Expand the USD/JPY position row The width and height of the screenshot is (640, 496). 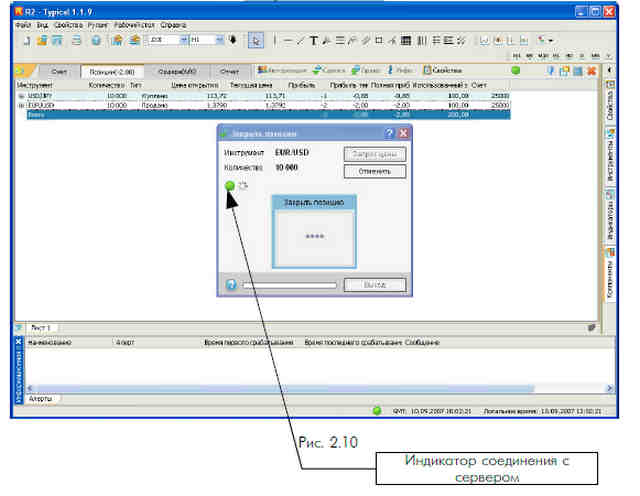pos(21,96)
